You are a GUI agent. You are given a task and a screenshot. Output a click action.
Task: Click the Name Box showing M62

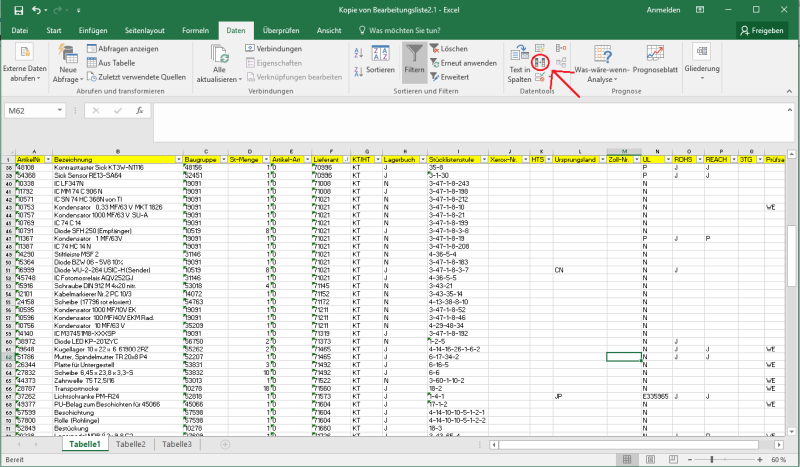point(30,110)
